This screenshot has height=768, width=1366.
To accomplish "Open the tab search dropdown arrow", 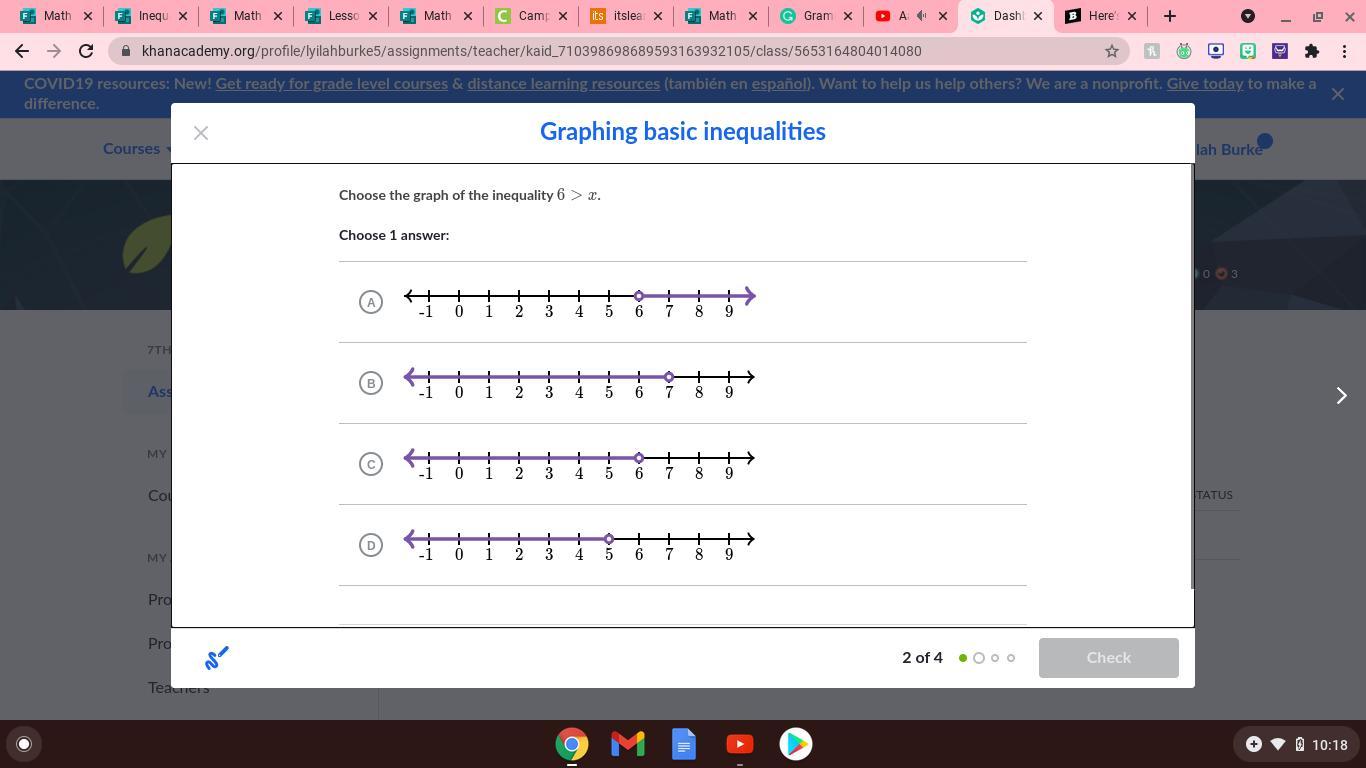I will pos(1248,16).
